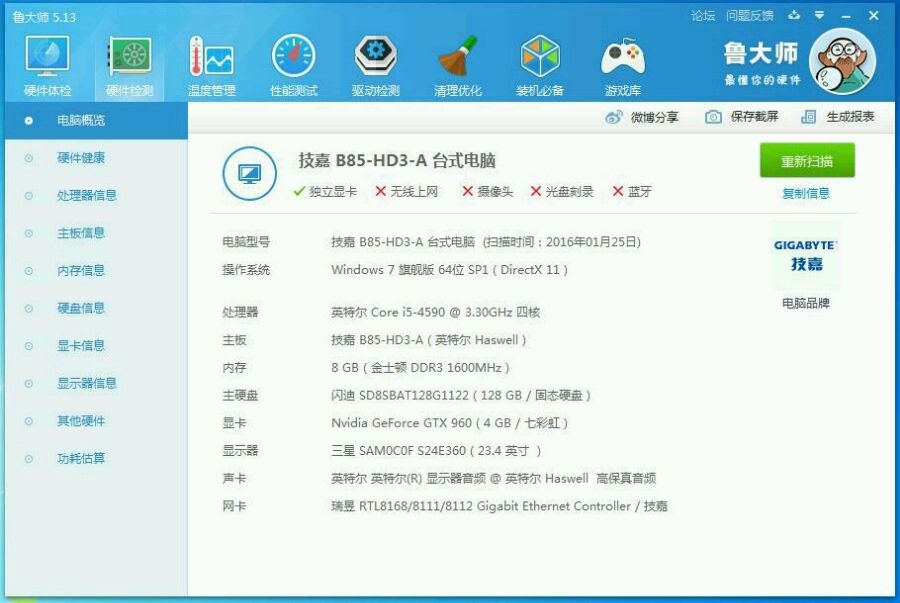Click the Weibo share icon

click(x=614, y=117)
